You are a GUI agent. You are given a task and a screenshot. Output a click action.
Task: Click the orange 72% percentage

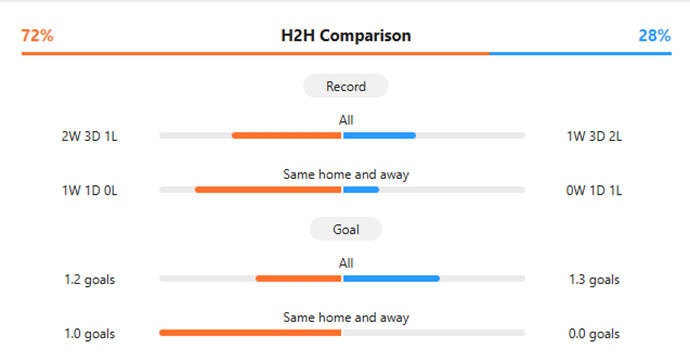pyautogui.click(x=37, y=36)
